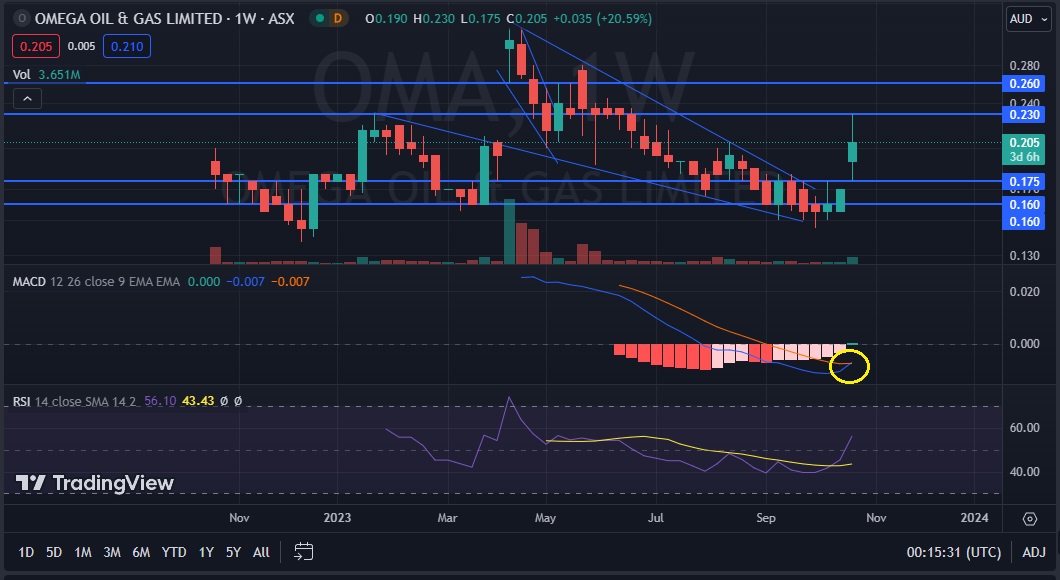Open the AUD currency dropdown
Screen dimensions: 1060x580
click(x=1028, y=19)
